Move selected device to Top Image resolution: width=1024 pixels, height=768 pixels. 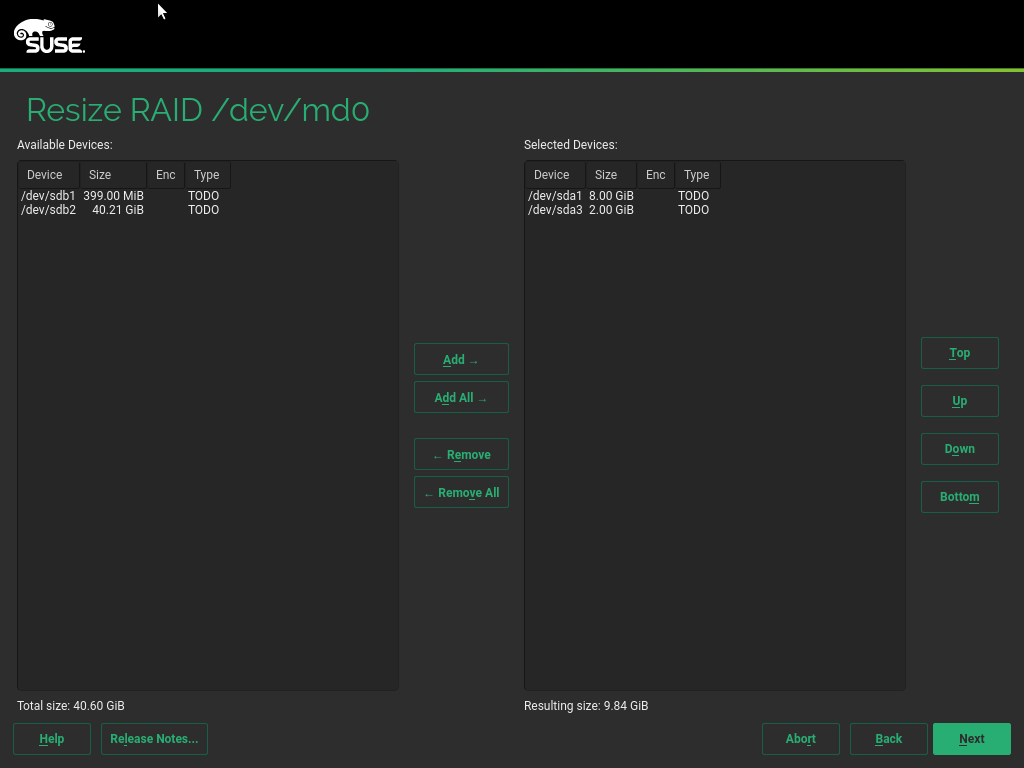click(959, 353)
